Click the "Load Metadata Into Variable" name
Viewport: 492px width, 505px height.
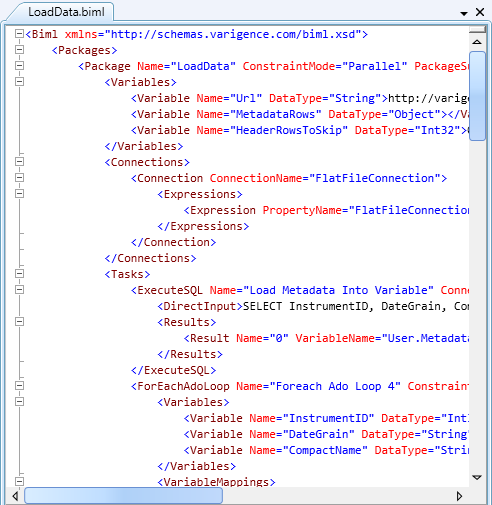point(339,290)
